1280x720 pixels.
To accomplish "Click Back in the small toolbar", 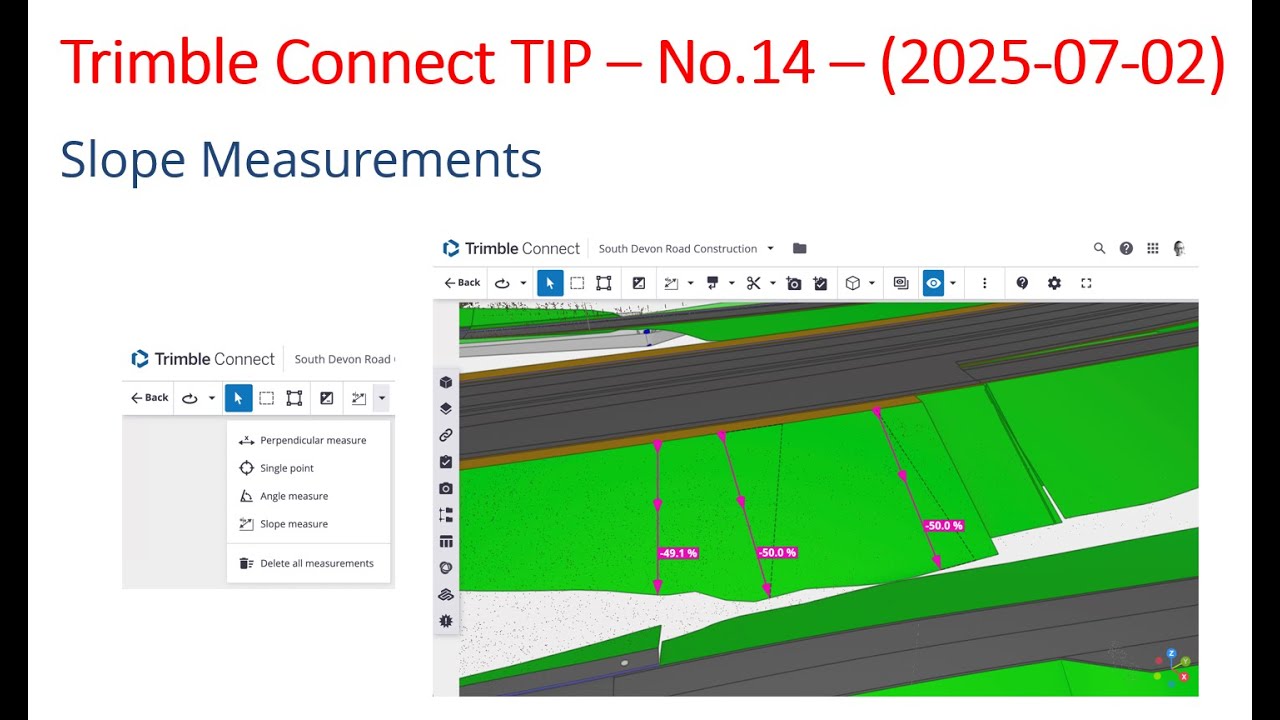I will point(150,398).
